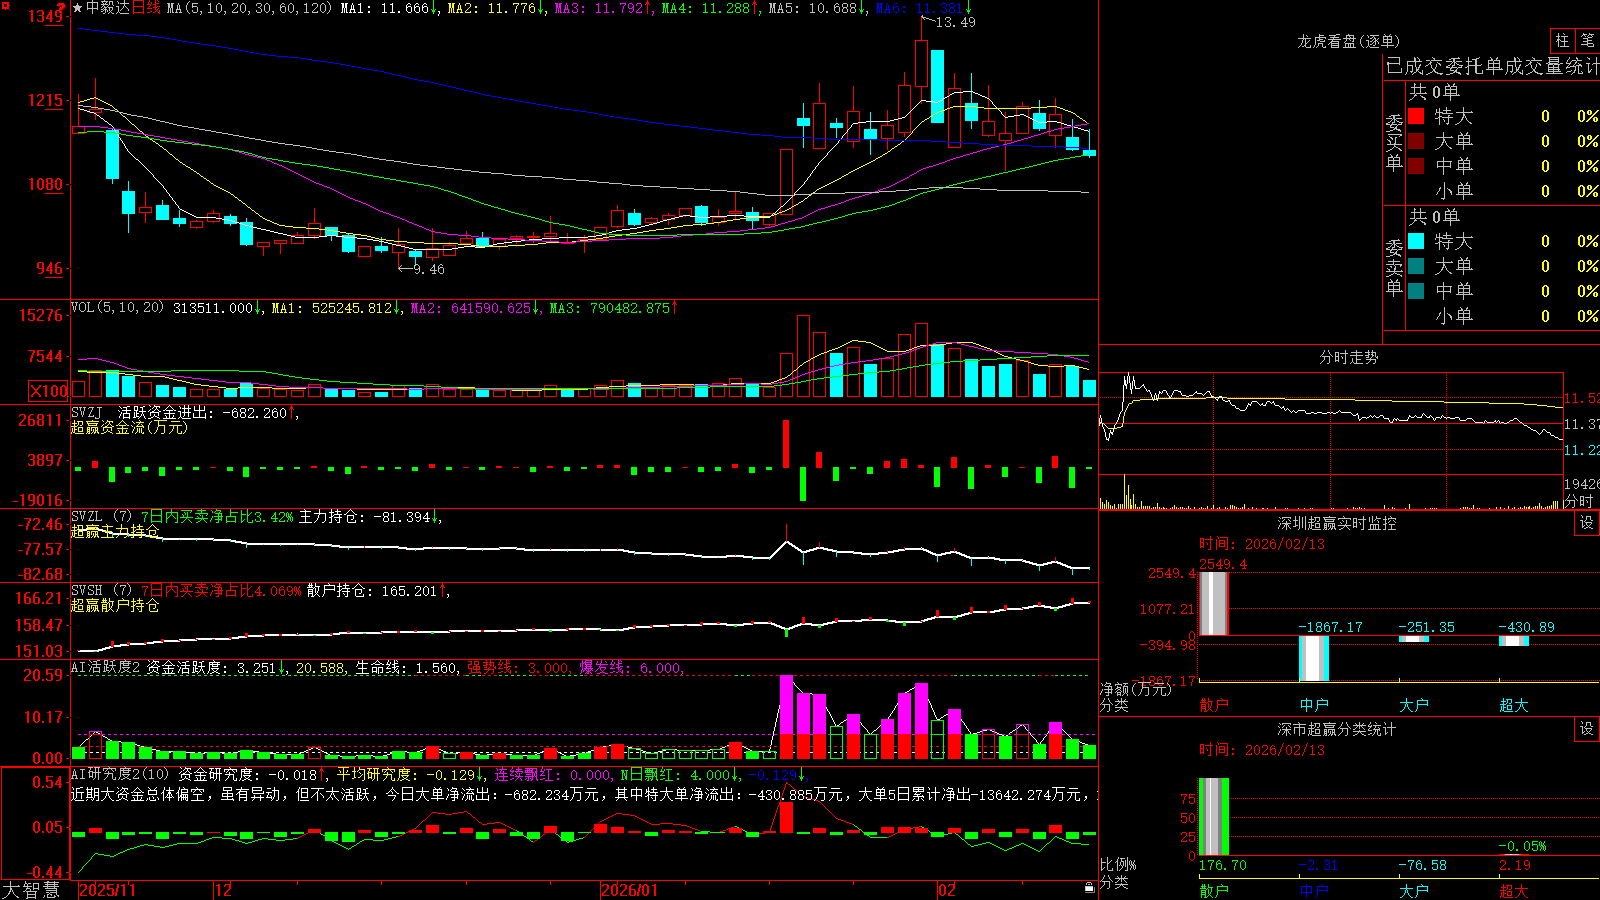Click the X100 volume multiplier box

49,391
